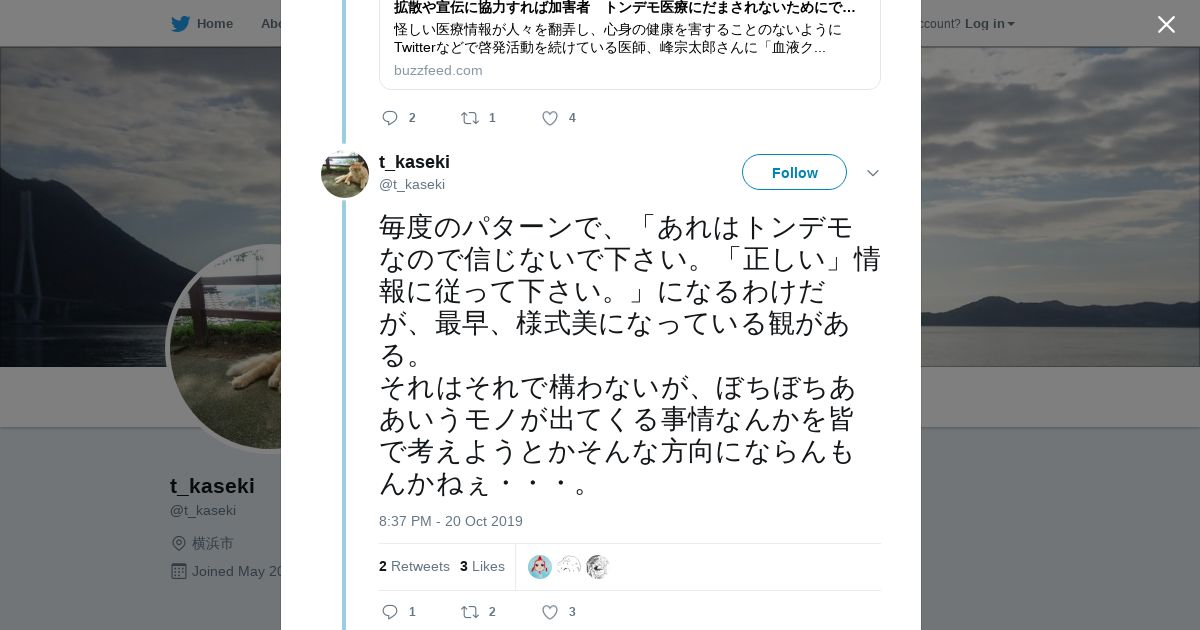Select the Home menu item
Image resolution: width=1200 pixels, height=630 pixels.
click(x=214, y=24)
